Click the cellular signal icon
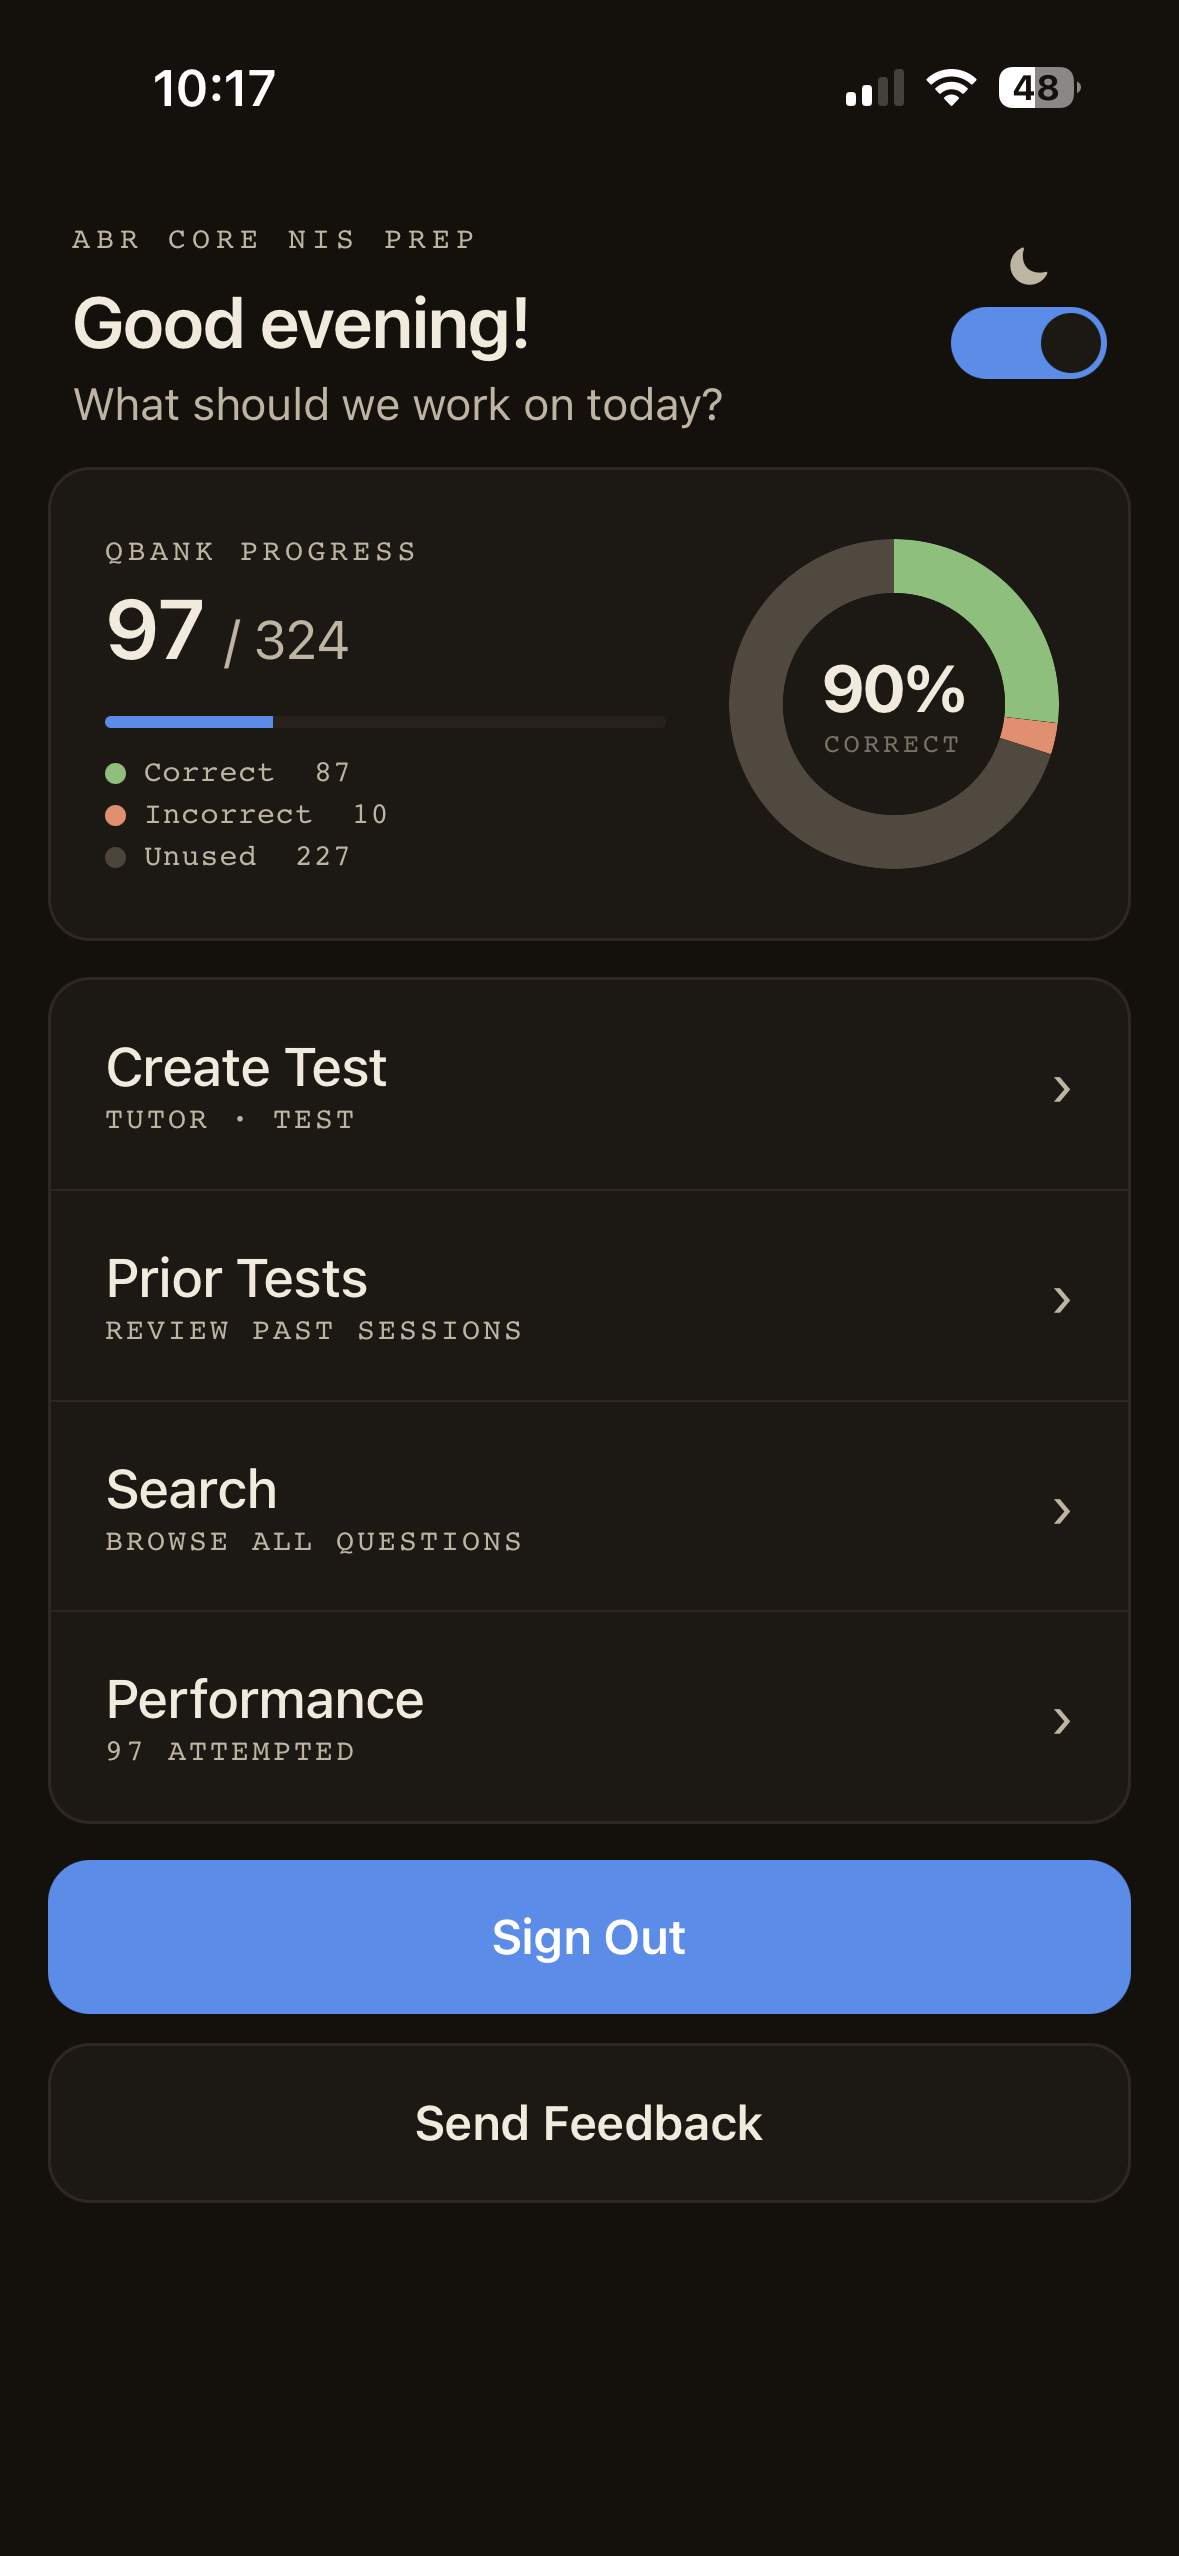1179x2556 pixels. (x=874, y=89)
